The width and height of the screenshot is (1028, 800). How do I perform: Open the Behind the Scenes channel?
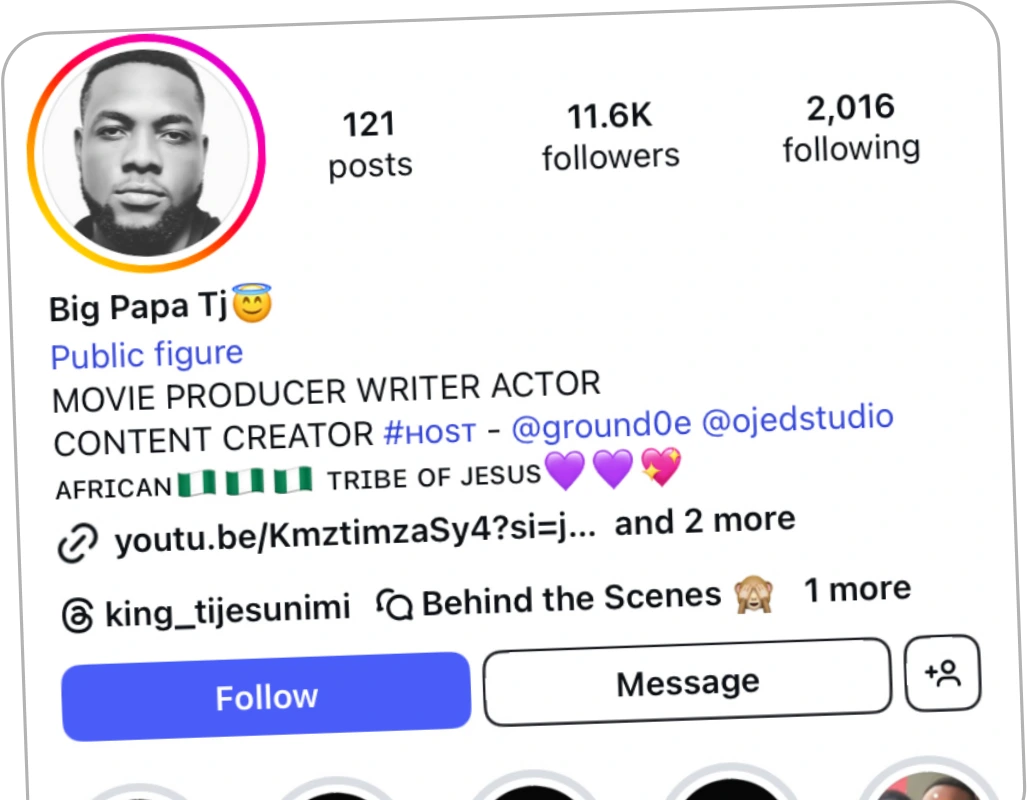click(571, 598)
